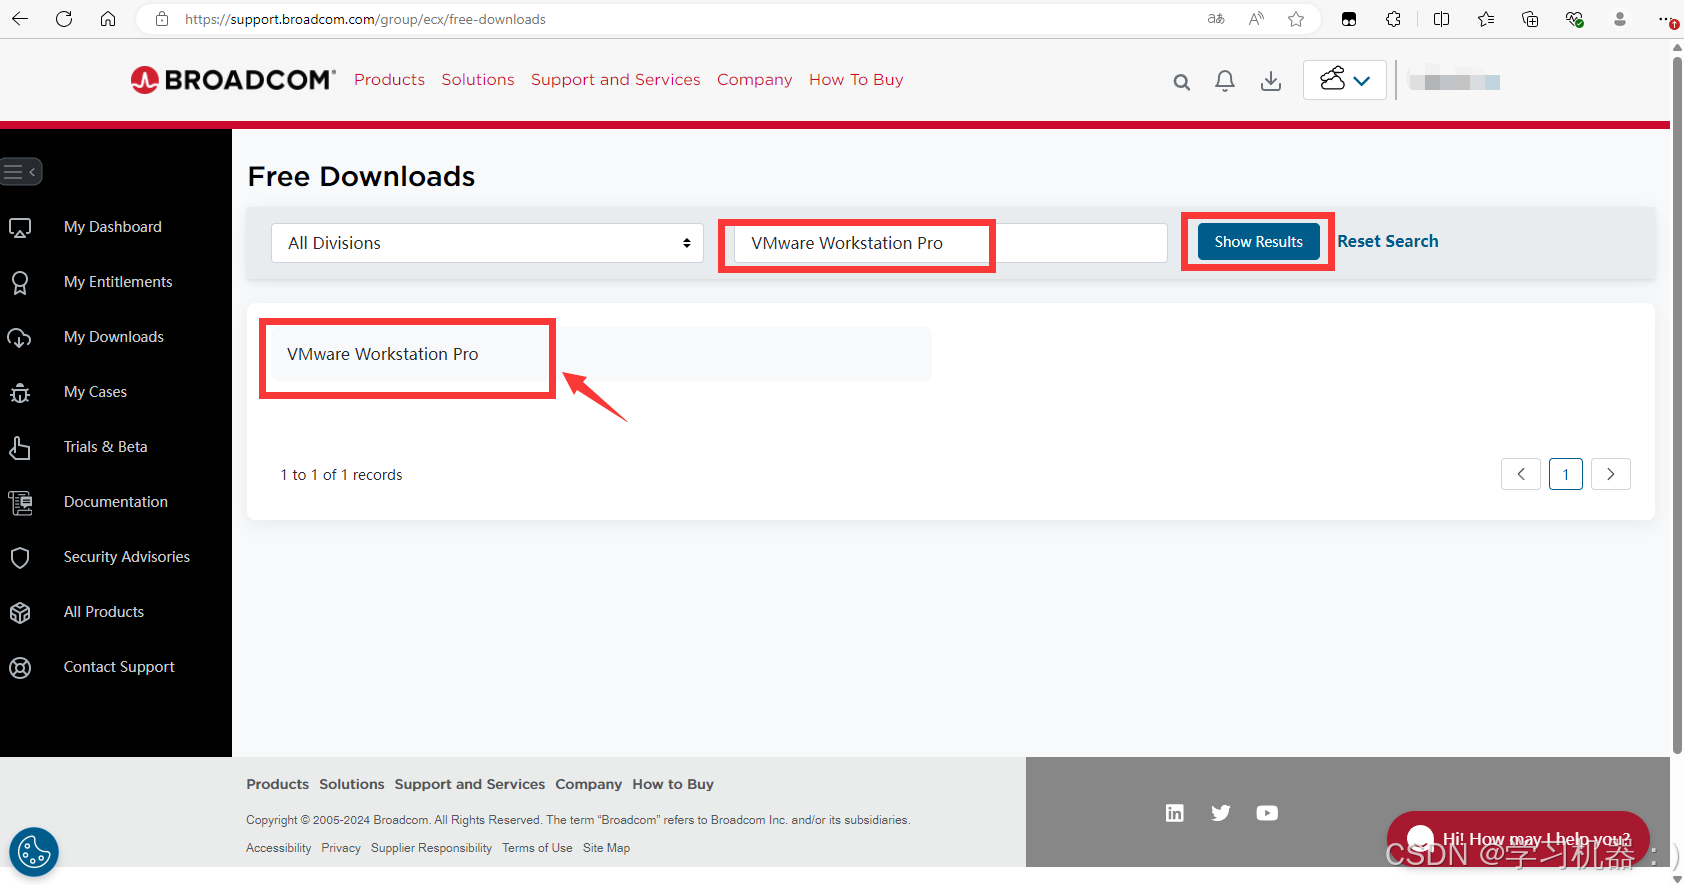
Task: Click the Security Advisories shield icon
Action: click(20, 558)
